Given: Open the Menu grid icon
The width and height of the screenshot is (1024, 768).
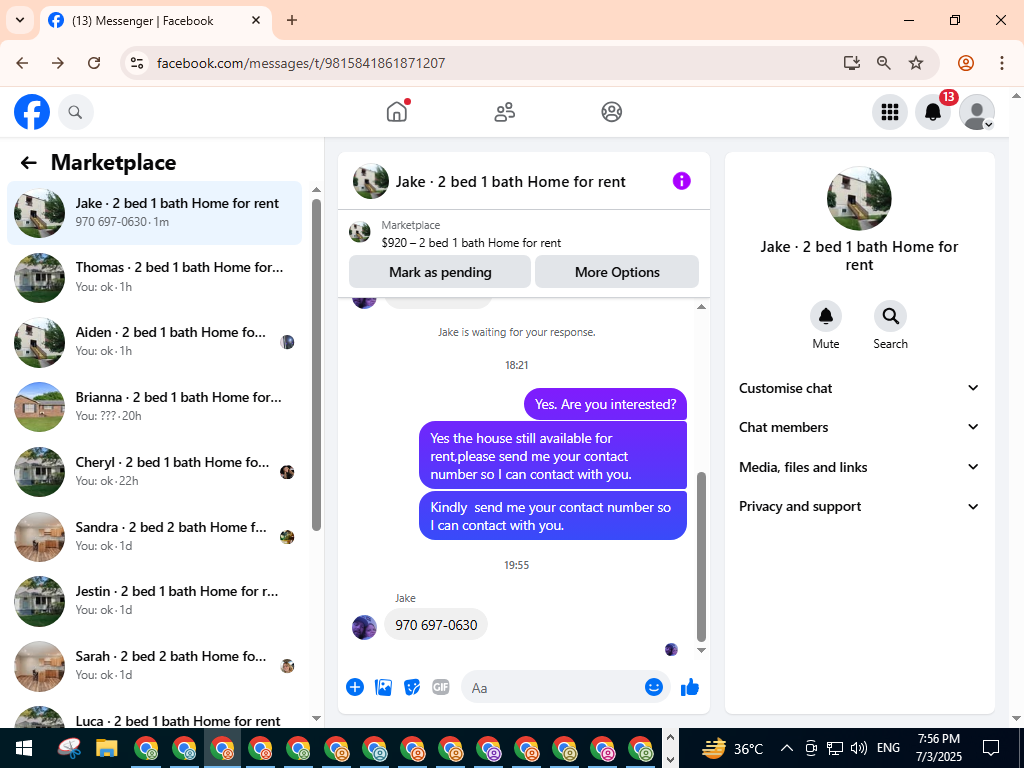Looking at the screenshot, I should point(889,112).
